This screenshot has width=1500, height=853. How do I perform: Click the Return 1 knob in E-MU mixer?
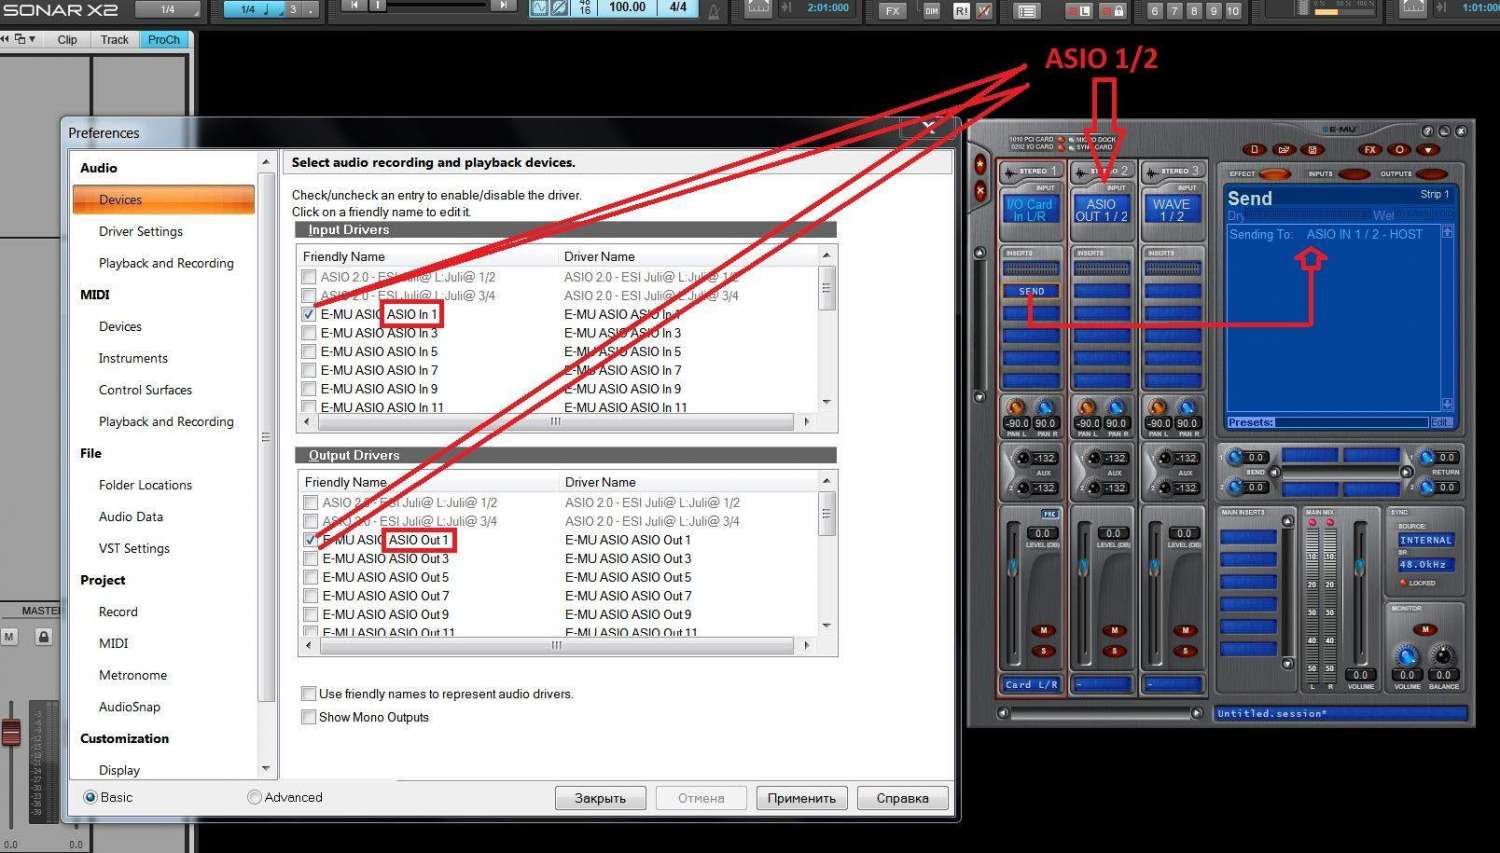pyautogui.click(x=1427, y=457)
